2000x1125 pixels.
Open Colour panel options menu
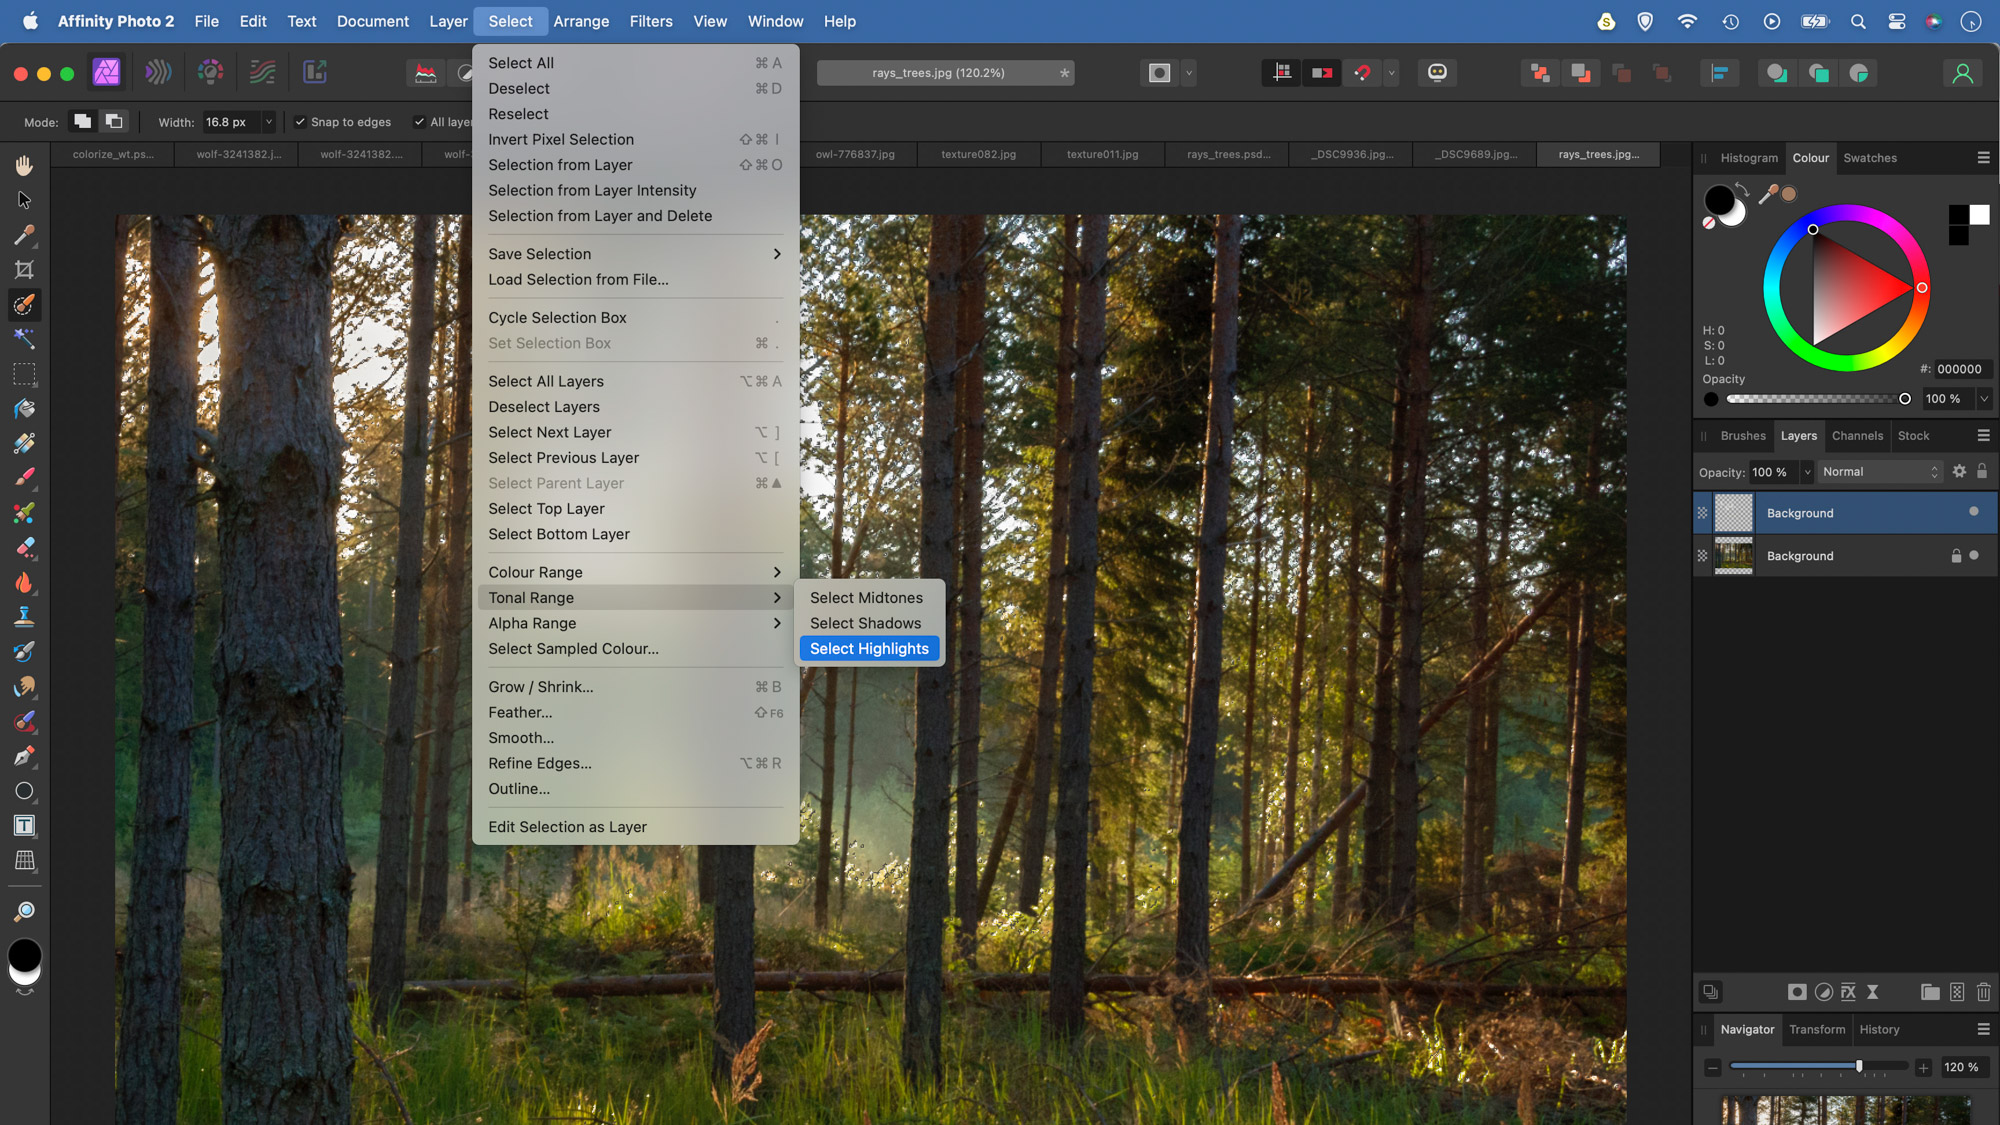point(1983,158)
